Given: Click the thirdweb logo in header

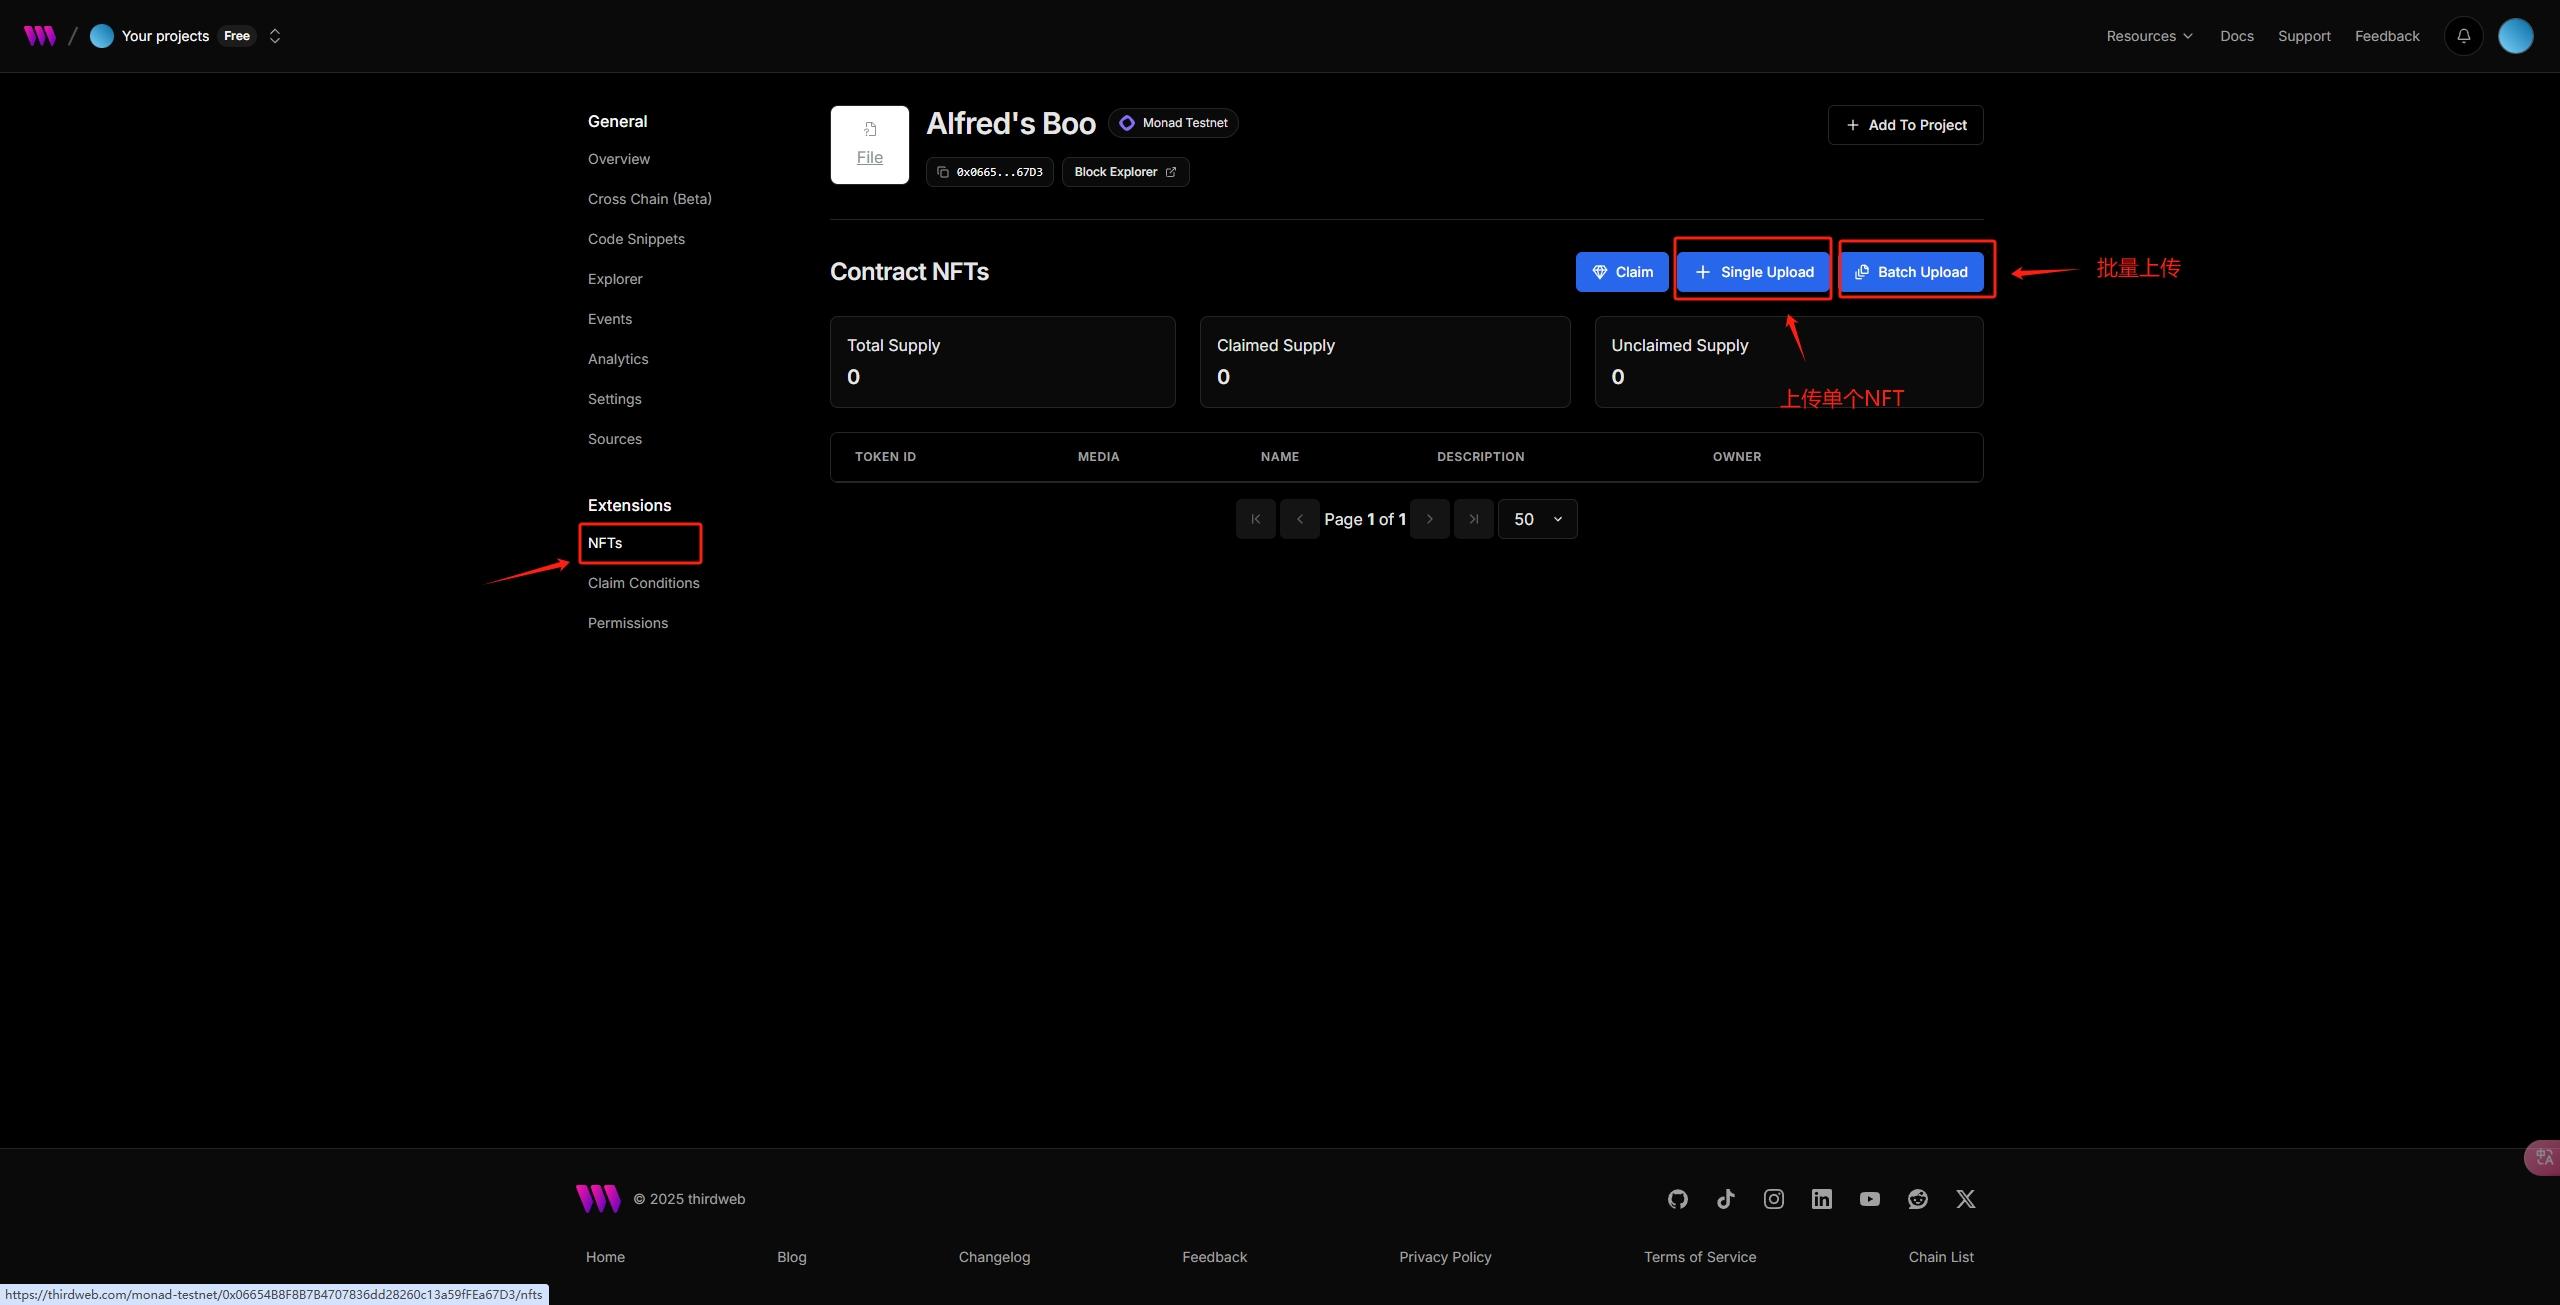Looking at the screenshot, I should pyautogui.click(x=40, y=36).
